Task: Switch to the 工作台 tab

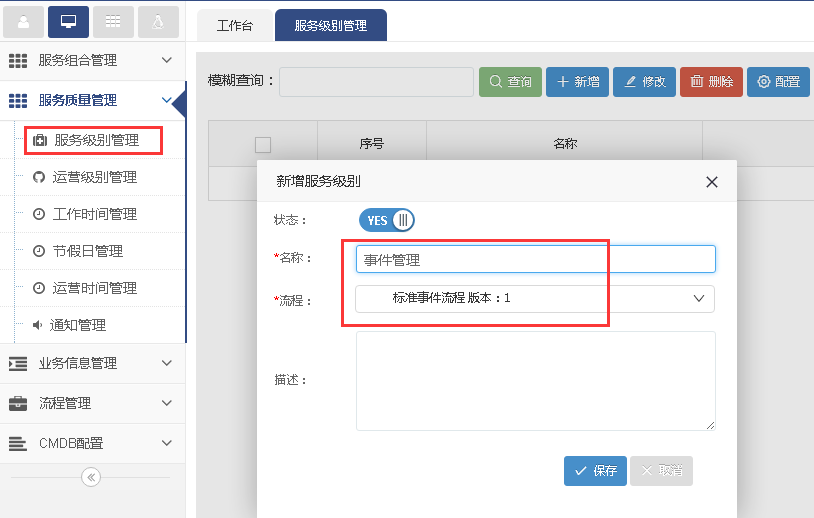Action: (234, 26)
